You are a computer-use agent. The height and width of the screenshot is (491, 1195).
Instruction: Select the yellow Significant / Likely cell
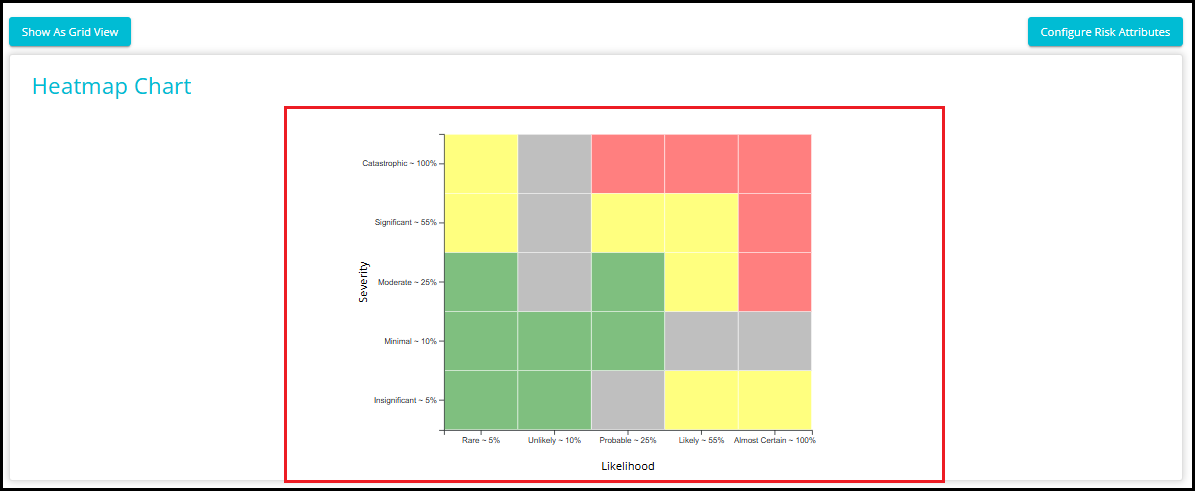coord(701,222)
